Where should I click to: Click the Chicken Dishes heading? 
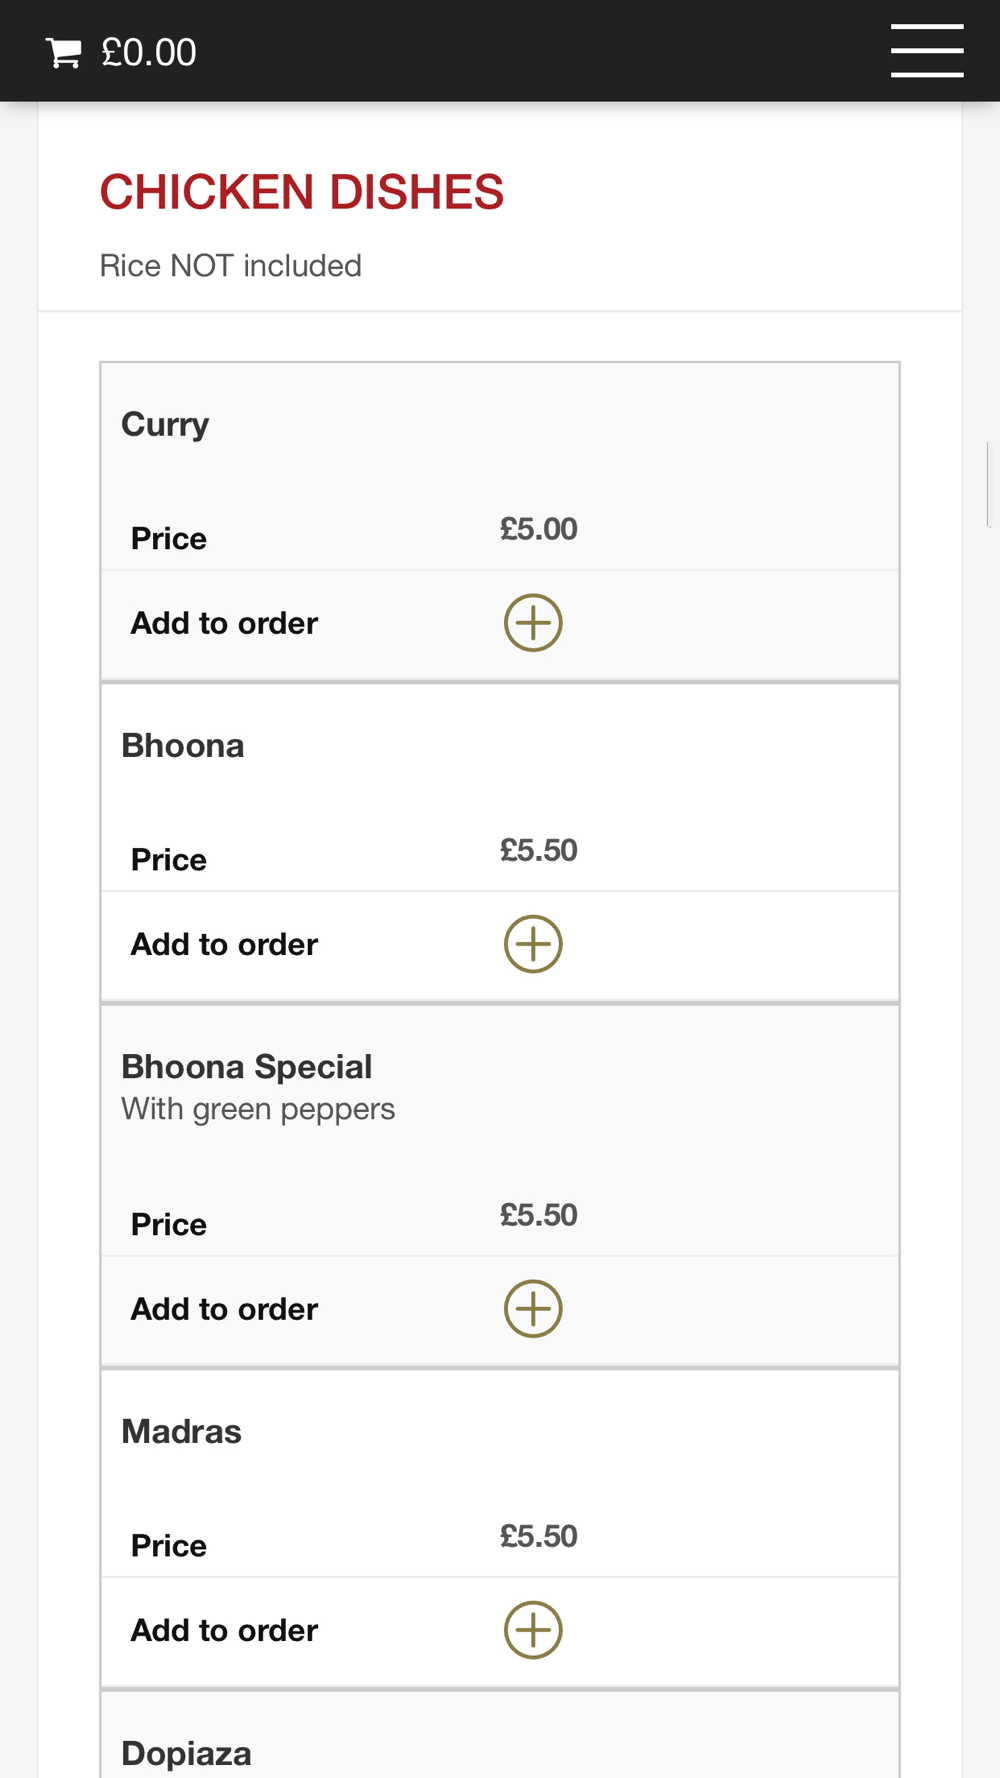pos(302,192)
